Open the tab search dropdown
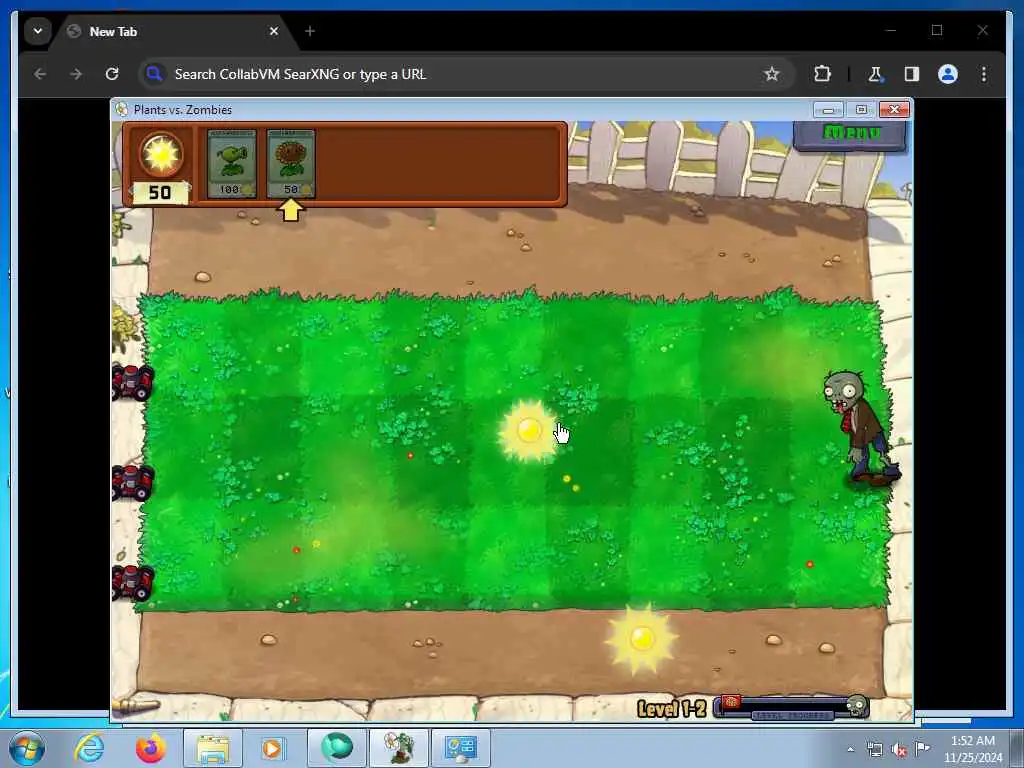This screenshot has height=768, width=1024. 38,31
